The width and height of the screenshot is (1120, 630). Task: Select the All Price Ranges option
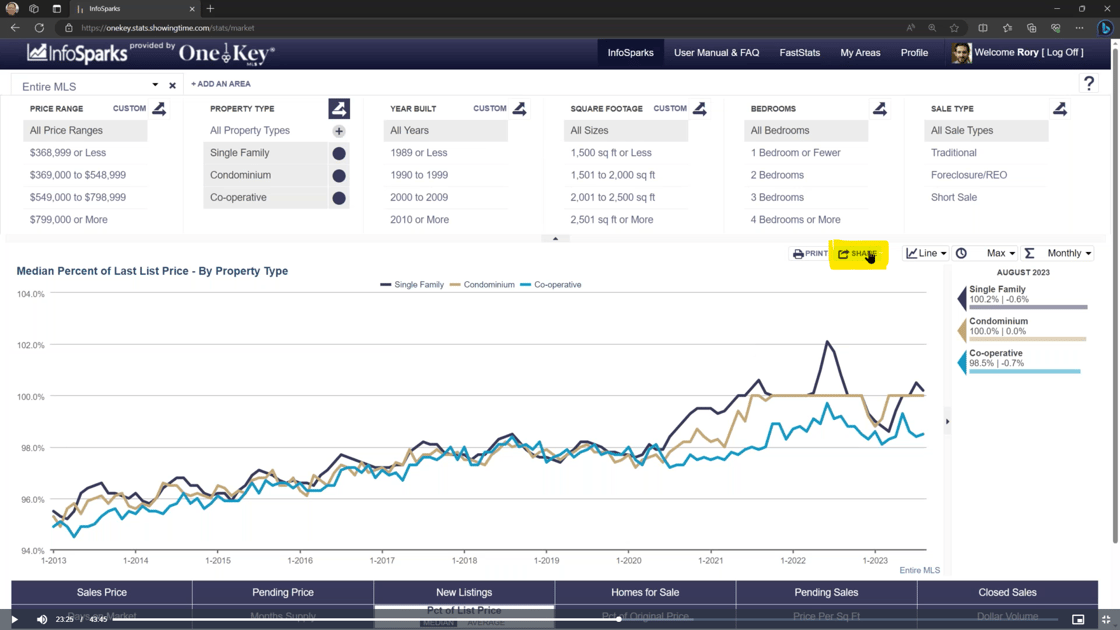tap(85, 131)
